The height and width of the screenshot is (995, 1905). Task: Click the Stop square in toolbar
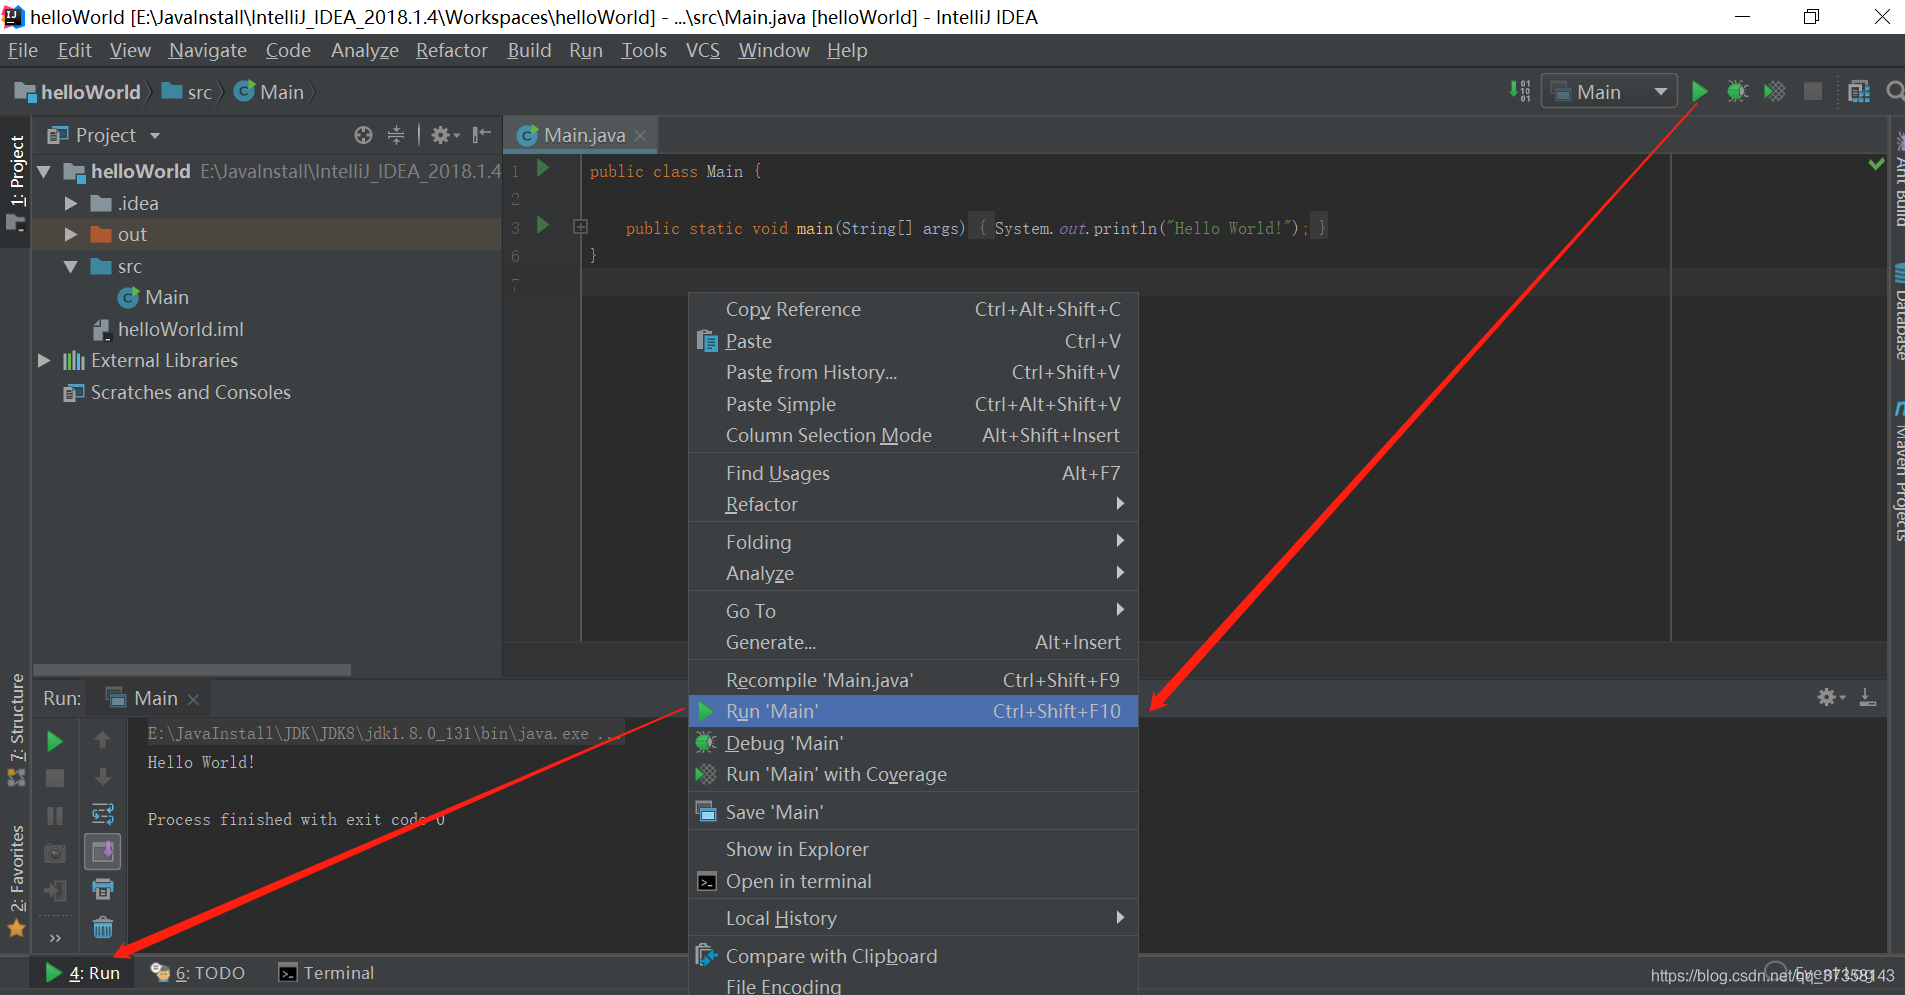point(1812,92)
